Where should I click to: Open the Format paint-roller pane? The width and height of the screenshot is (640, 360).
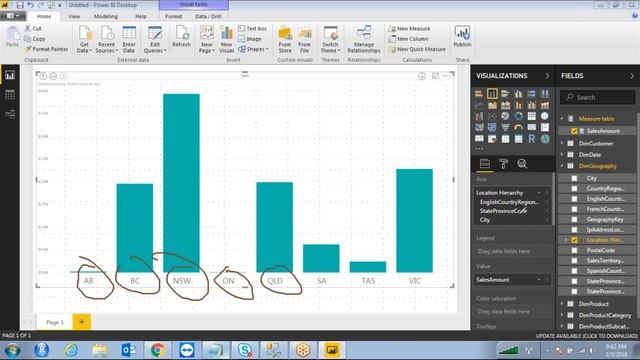(x=503, y=164)
